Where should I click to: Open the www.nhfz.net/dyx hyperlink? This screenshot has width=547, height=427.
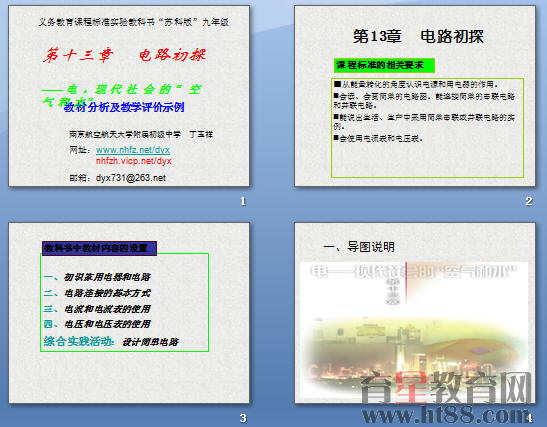tap(133, 150)
